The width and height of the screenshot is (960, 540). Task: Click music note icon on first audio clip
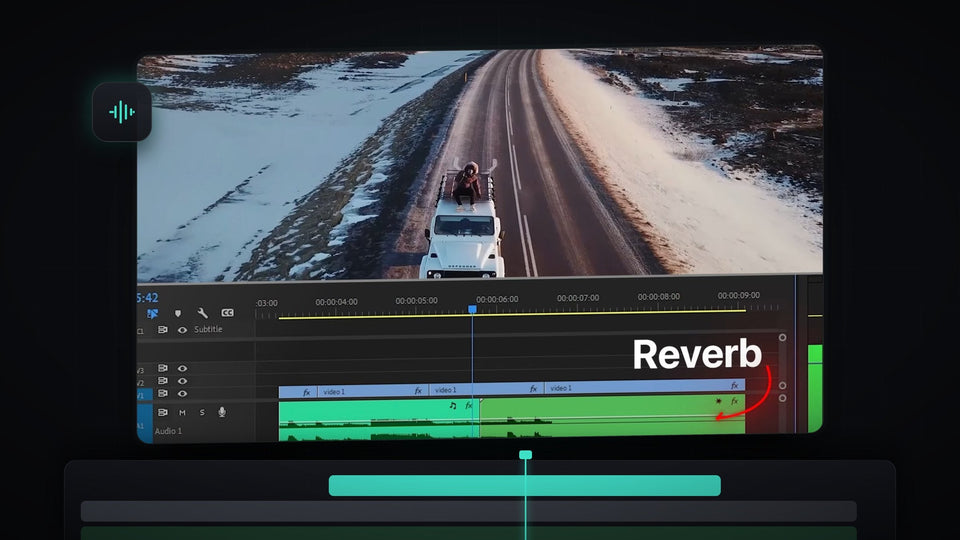pyautogui.click(x=453, y=405)
